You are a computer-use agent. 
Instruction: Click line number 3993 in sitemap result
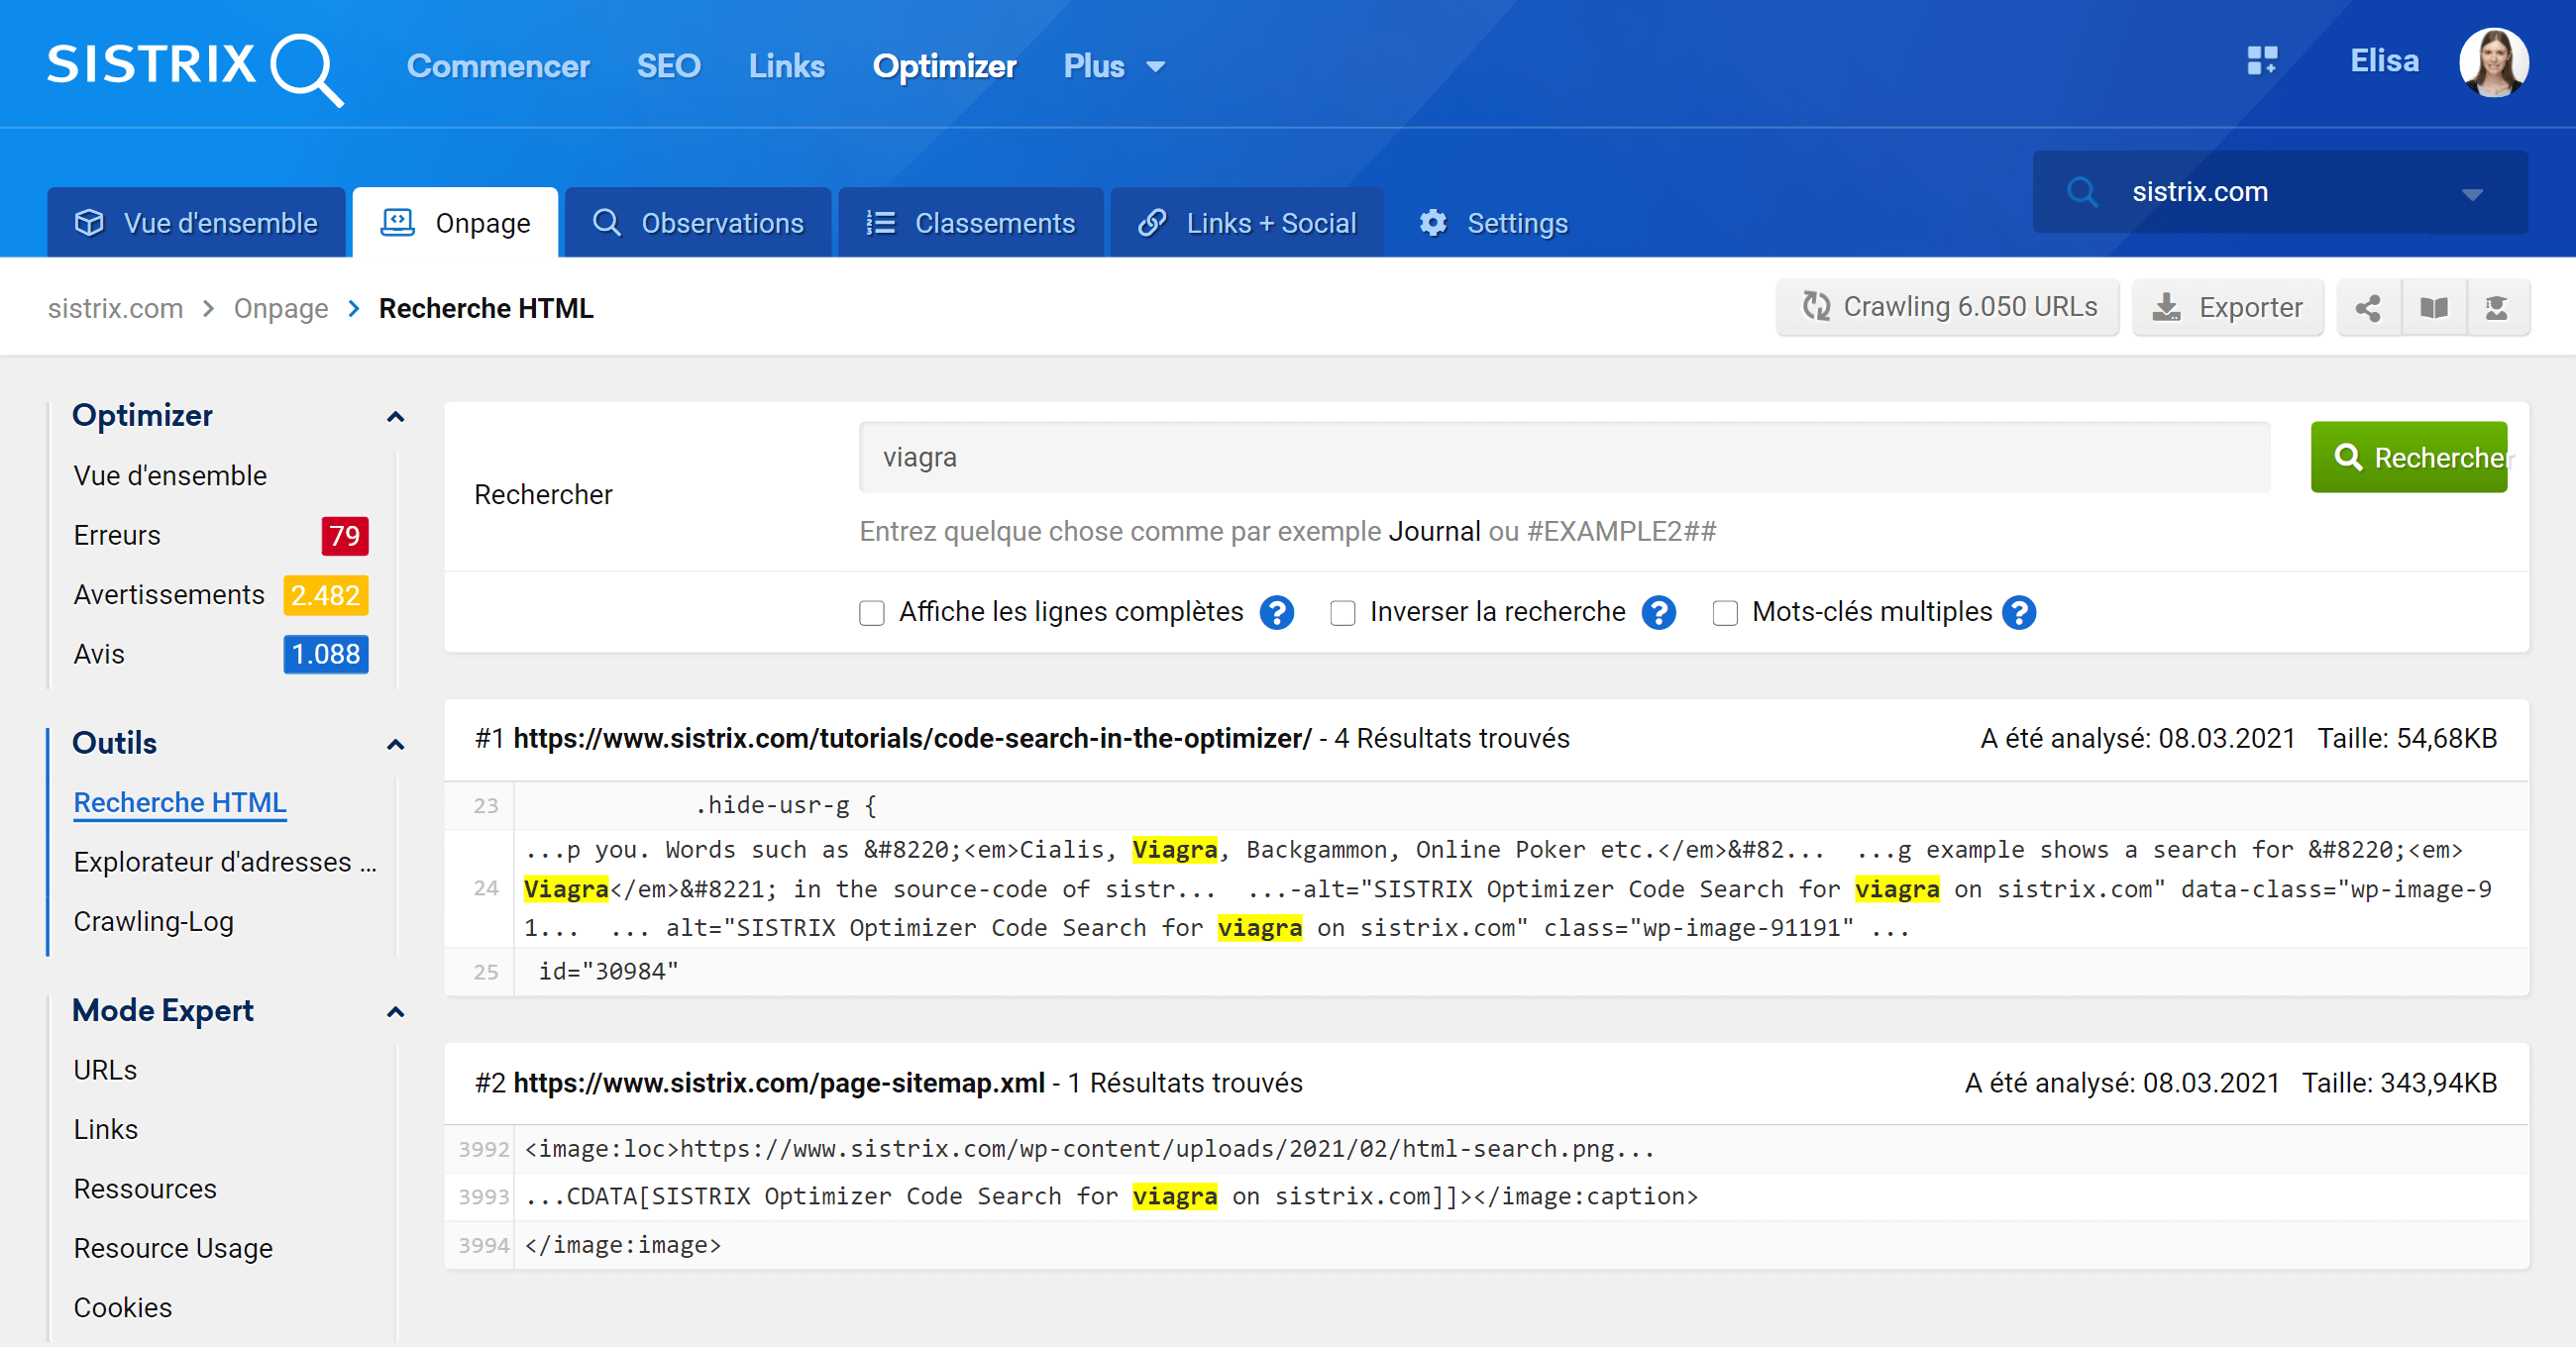(484, 1197)
